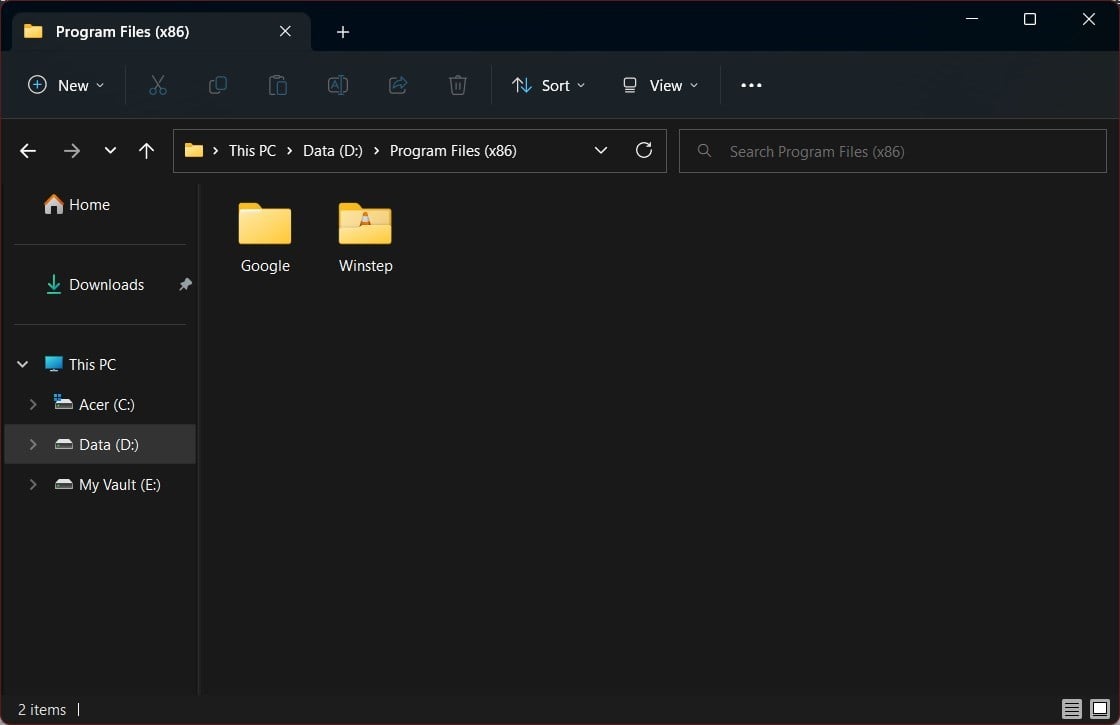
Task: Open the Sort dropdown
Action: [x=548, y=85]
